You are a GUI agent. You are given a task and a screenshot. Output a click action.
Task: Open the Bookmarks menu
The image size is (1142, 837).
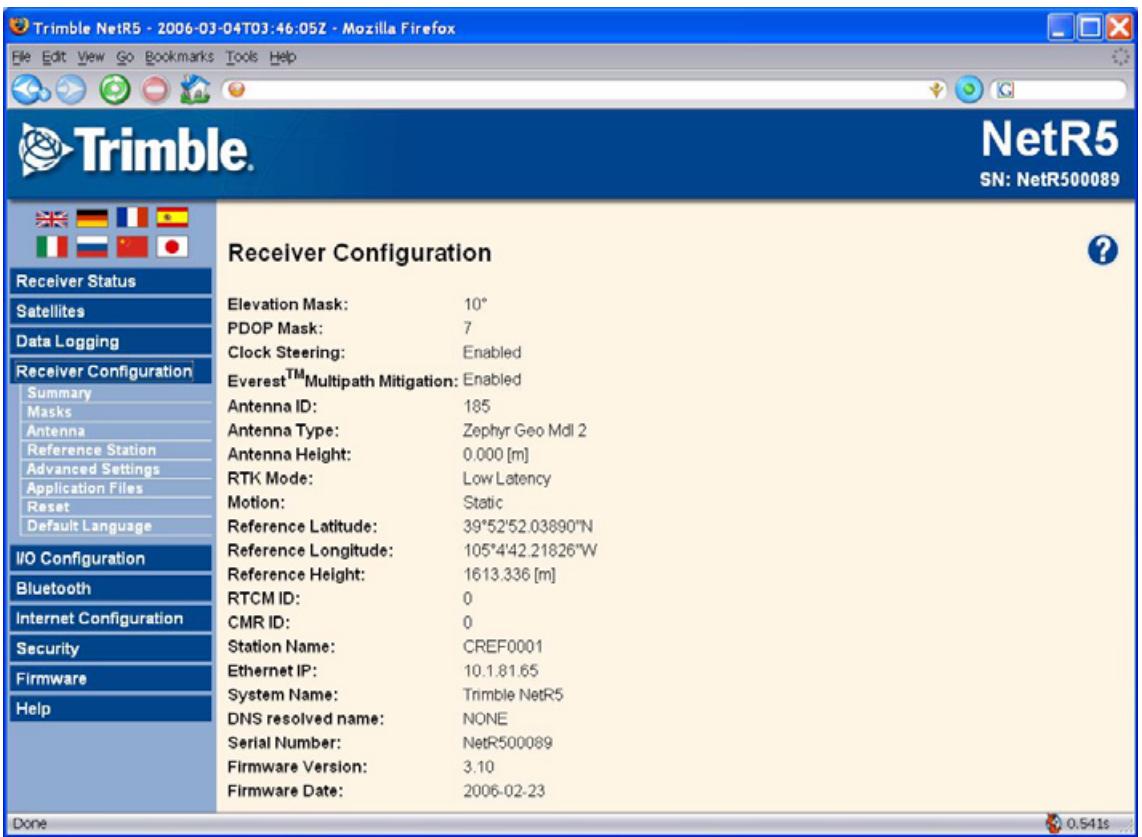(178, 57)
